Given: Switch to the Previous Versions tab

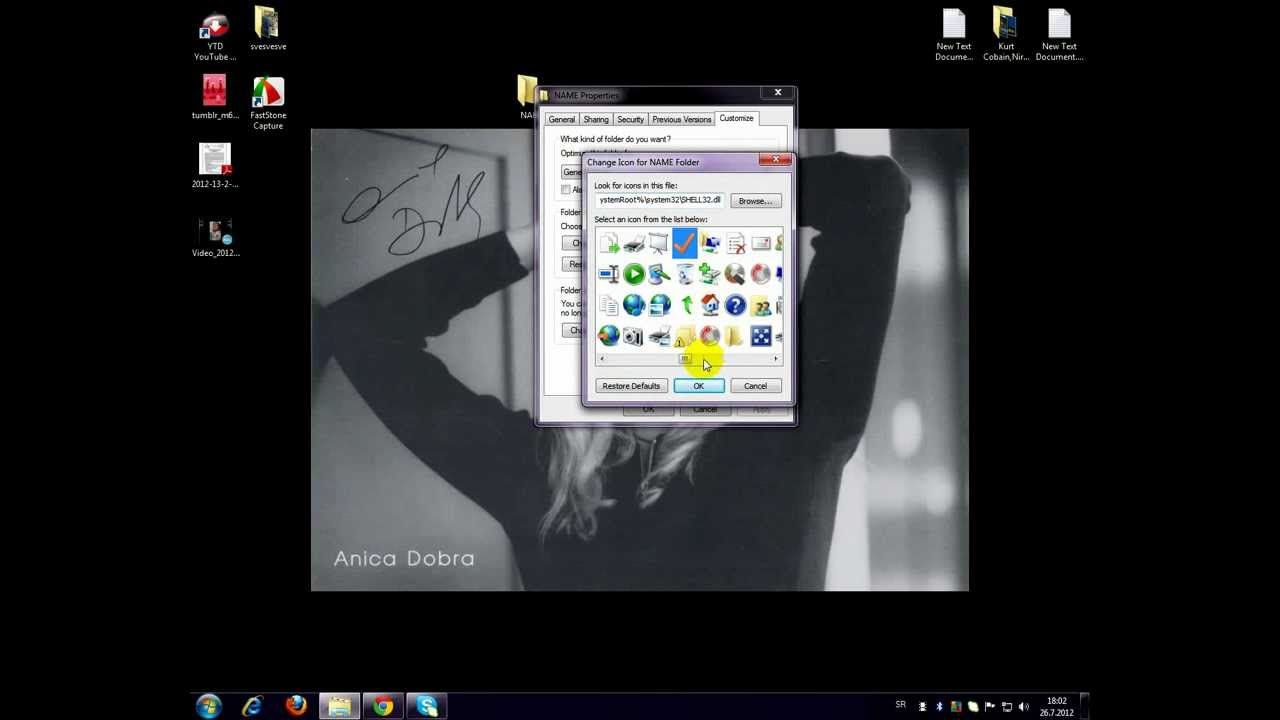Looking at the screenshot, I should (x=681, y=119).
